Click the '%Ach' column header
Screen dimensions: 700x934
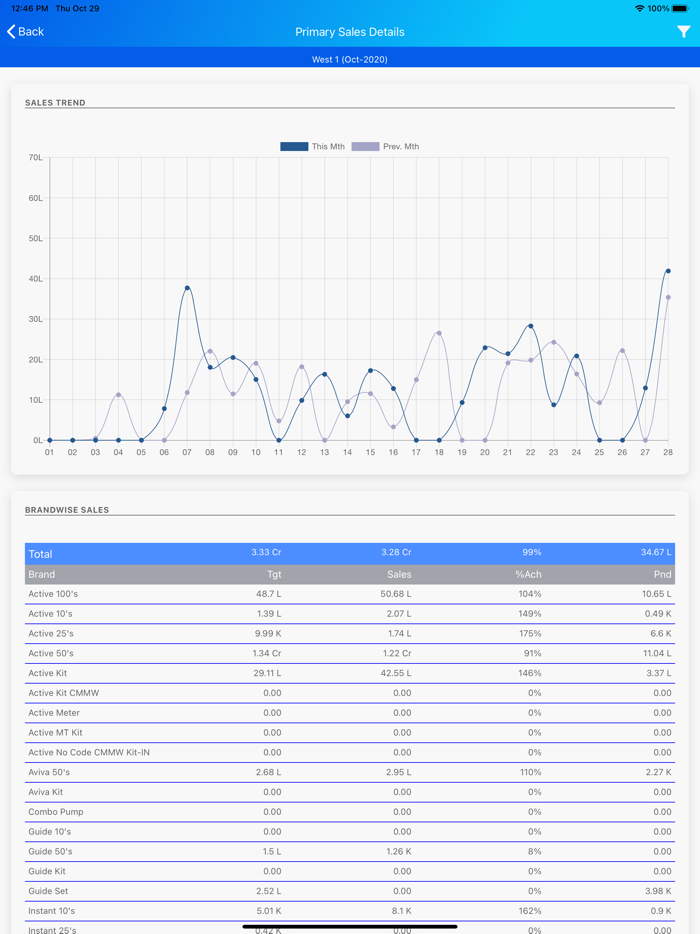(x=528, y=574)
